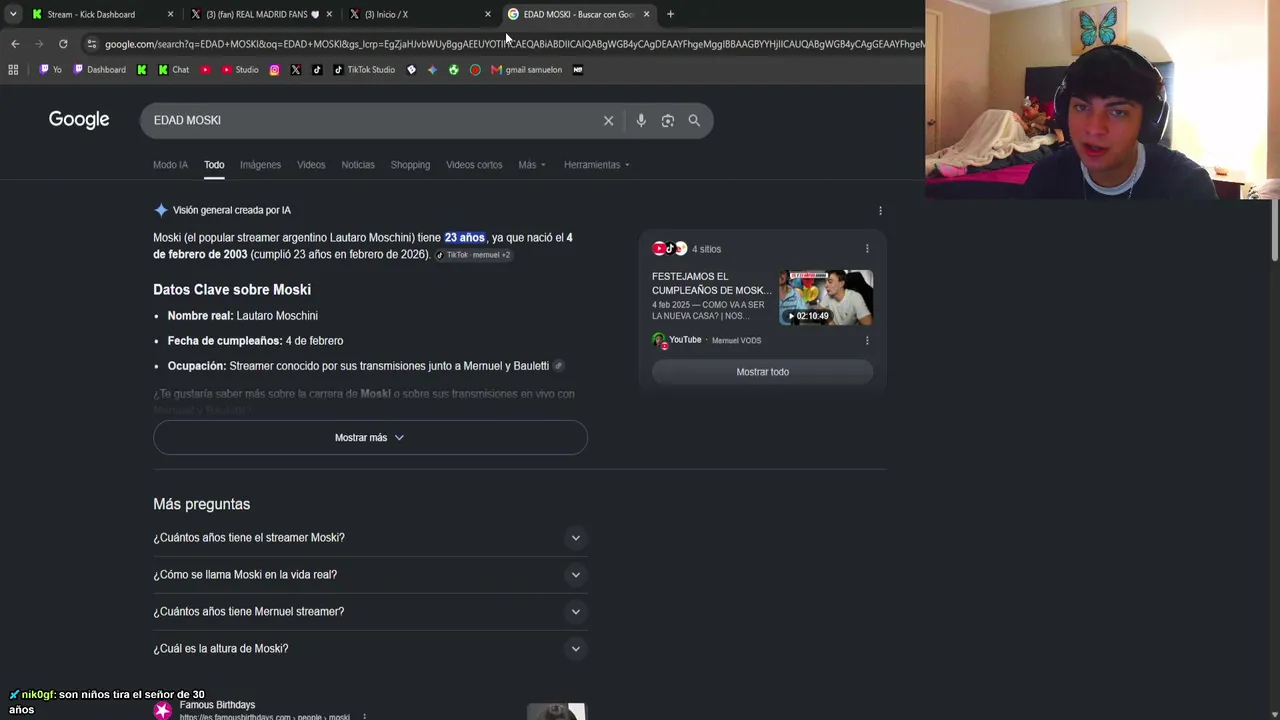Open Google Lens image search
The width and height of the screenshot is (1280, 720).
pyautogui.click(x=668, y=121)
